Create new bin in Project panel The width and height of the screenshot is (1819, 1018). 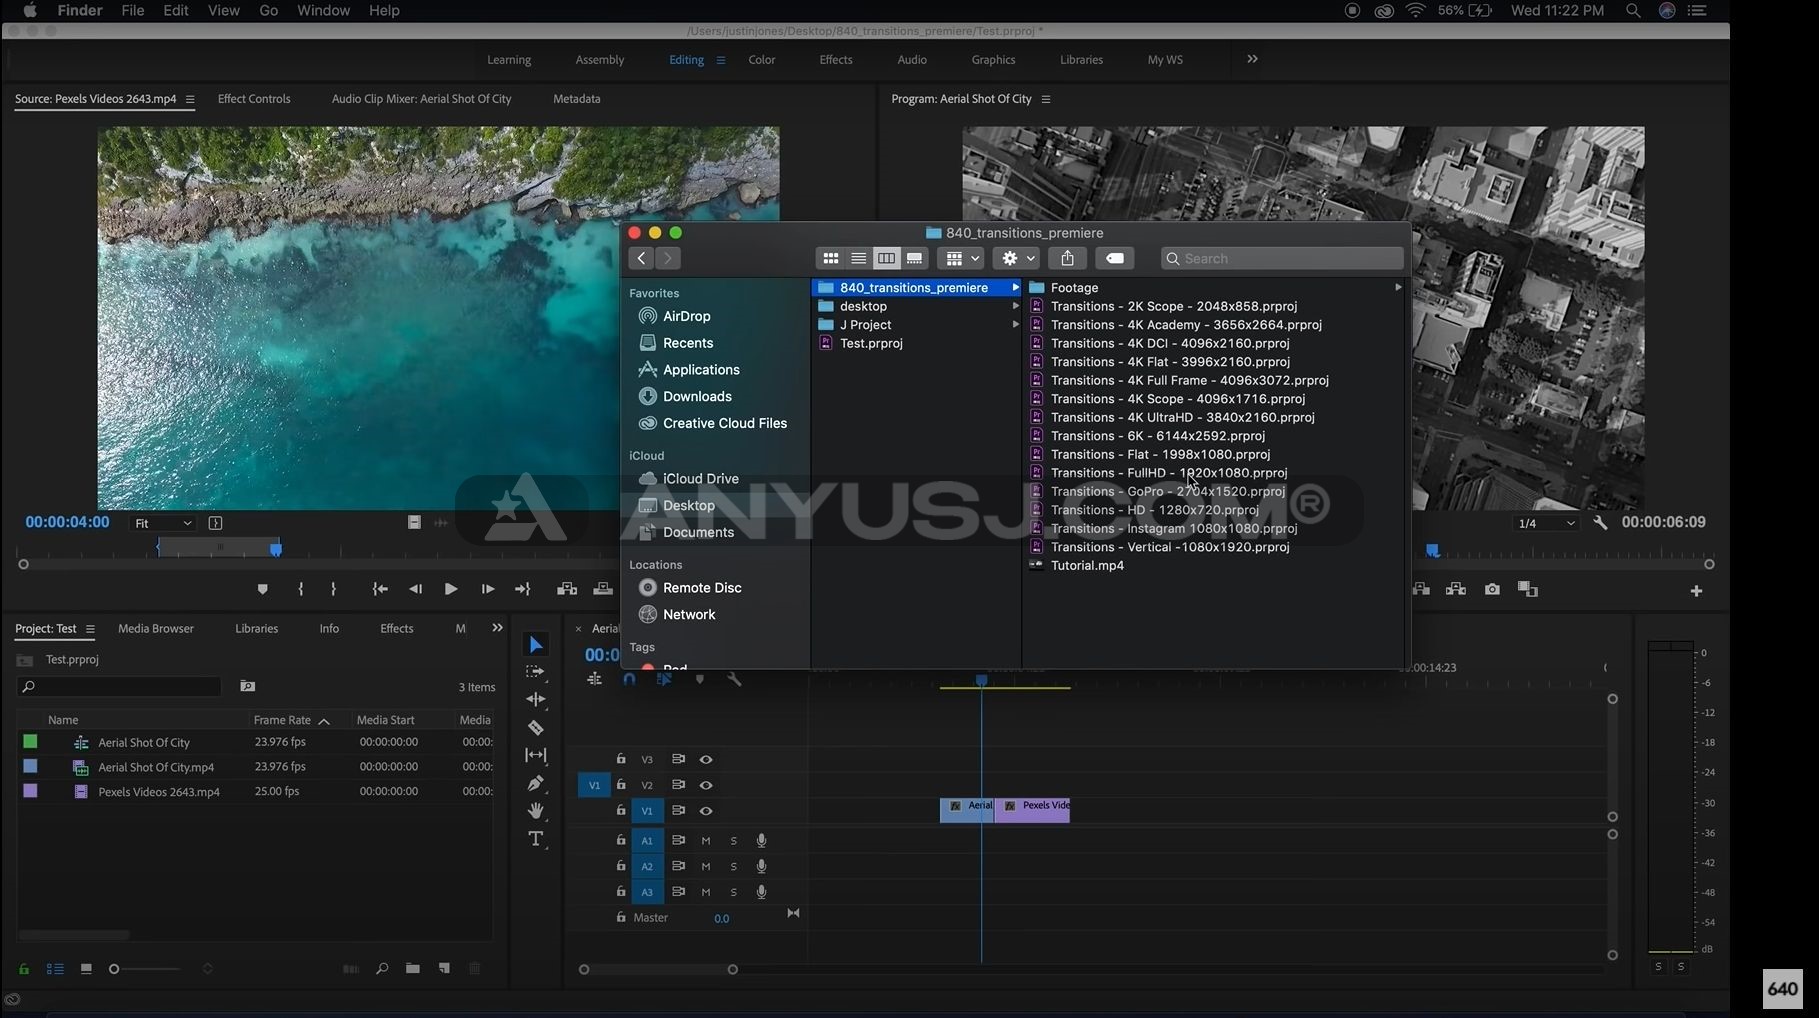point(412,968)
